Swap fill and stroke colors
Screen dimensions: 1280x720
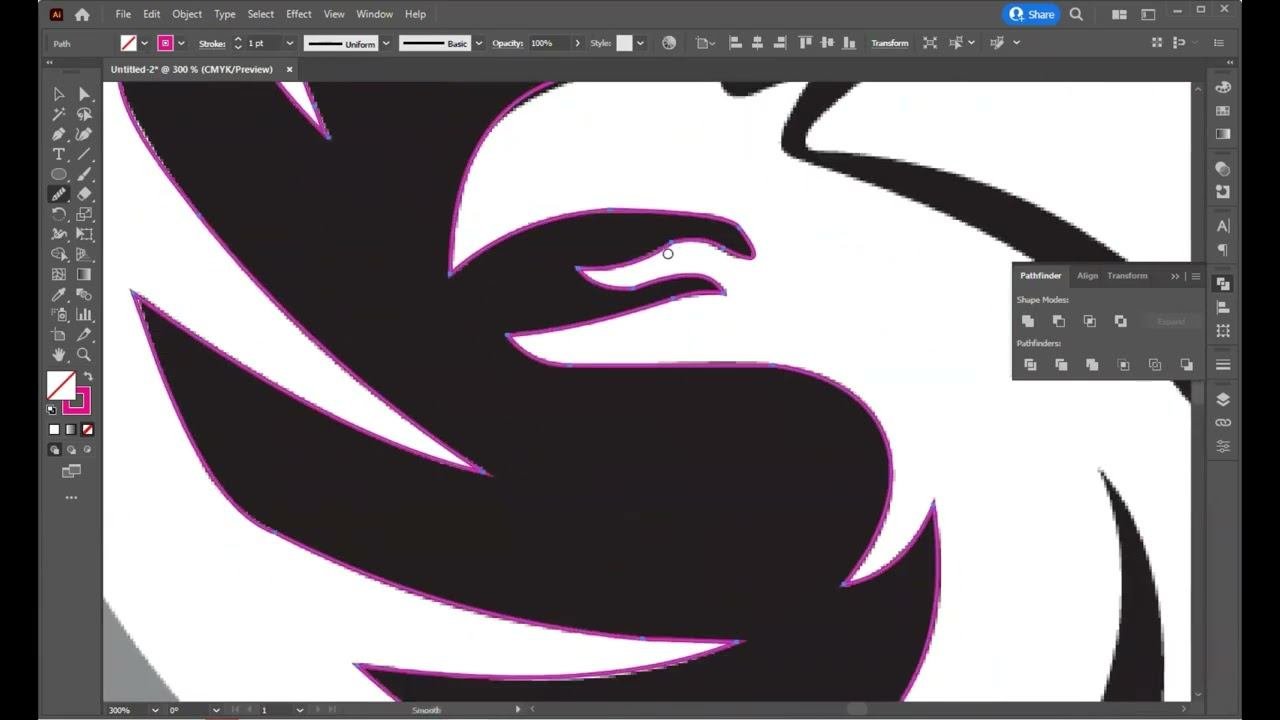87,377
